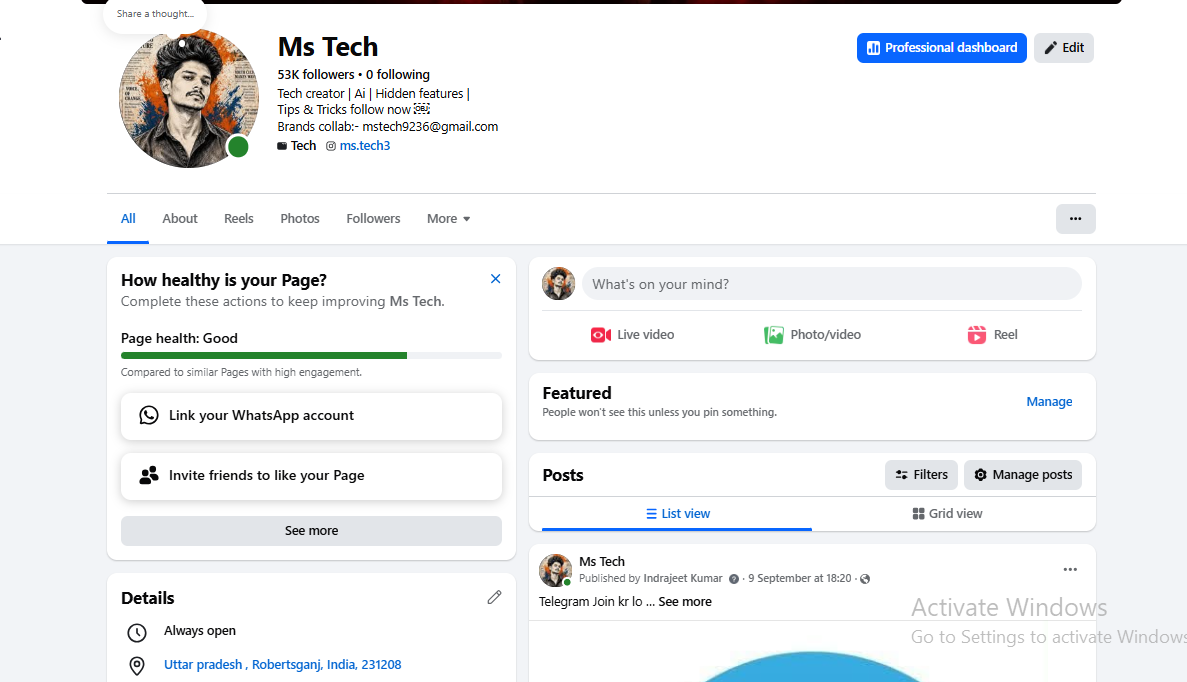Image resolution: width=1187 pixels, height=682 pixels.
Task: Open the ms.tech3 Instagram link
Action: coord(364,145)
